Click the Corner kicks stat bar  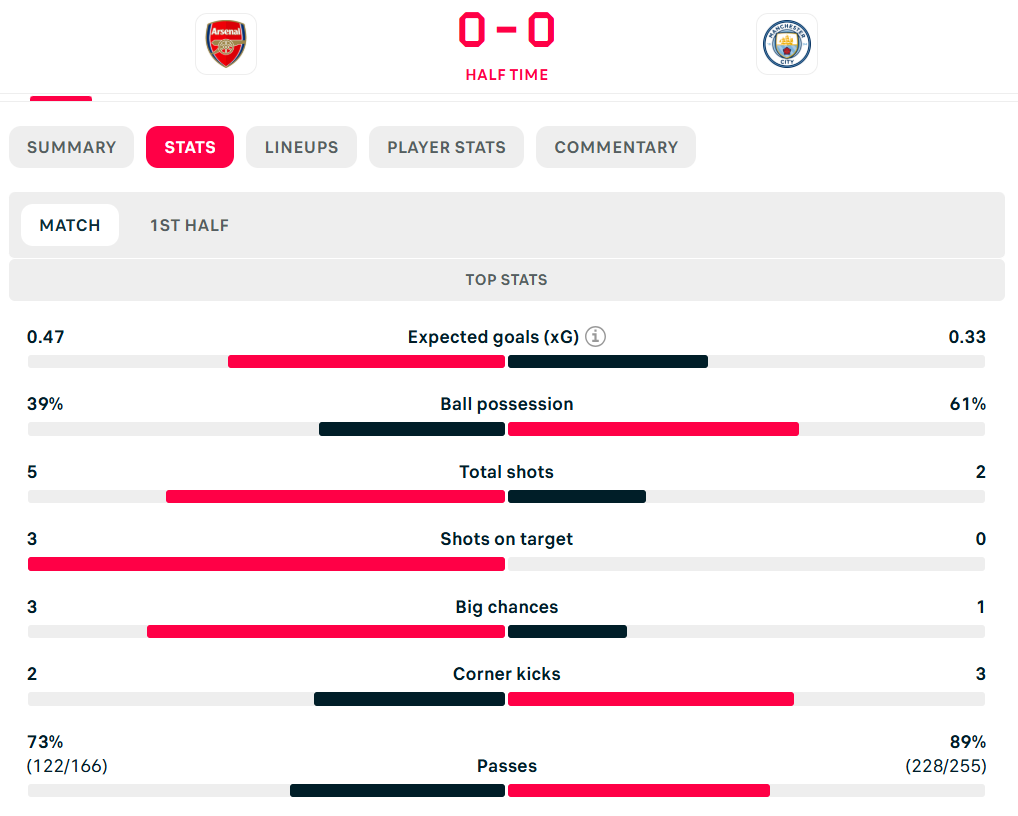pos(506,699)
